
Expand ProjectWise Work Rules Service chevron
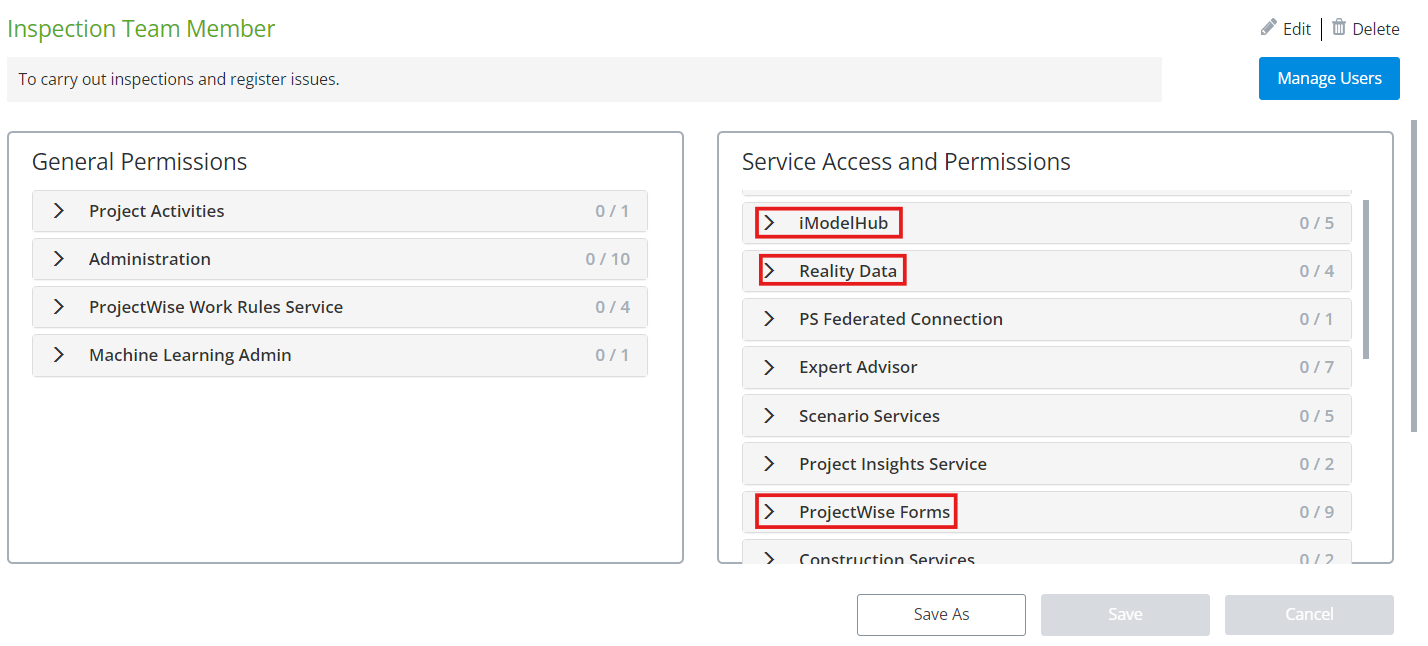point(59,307)
